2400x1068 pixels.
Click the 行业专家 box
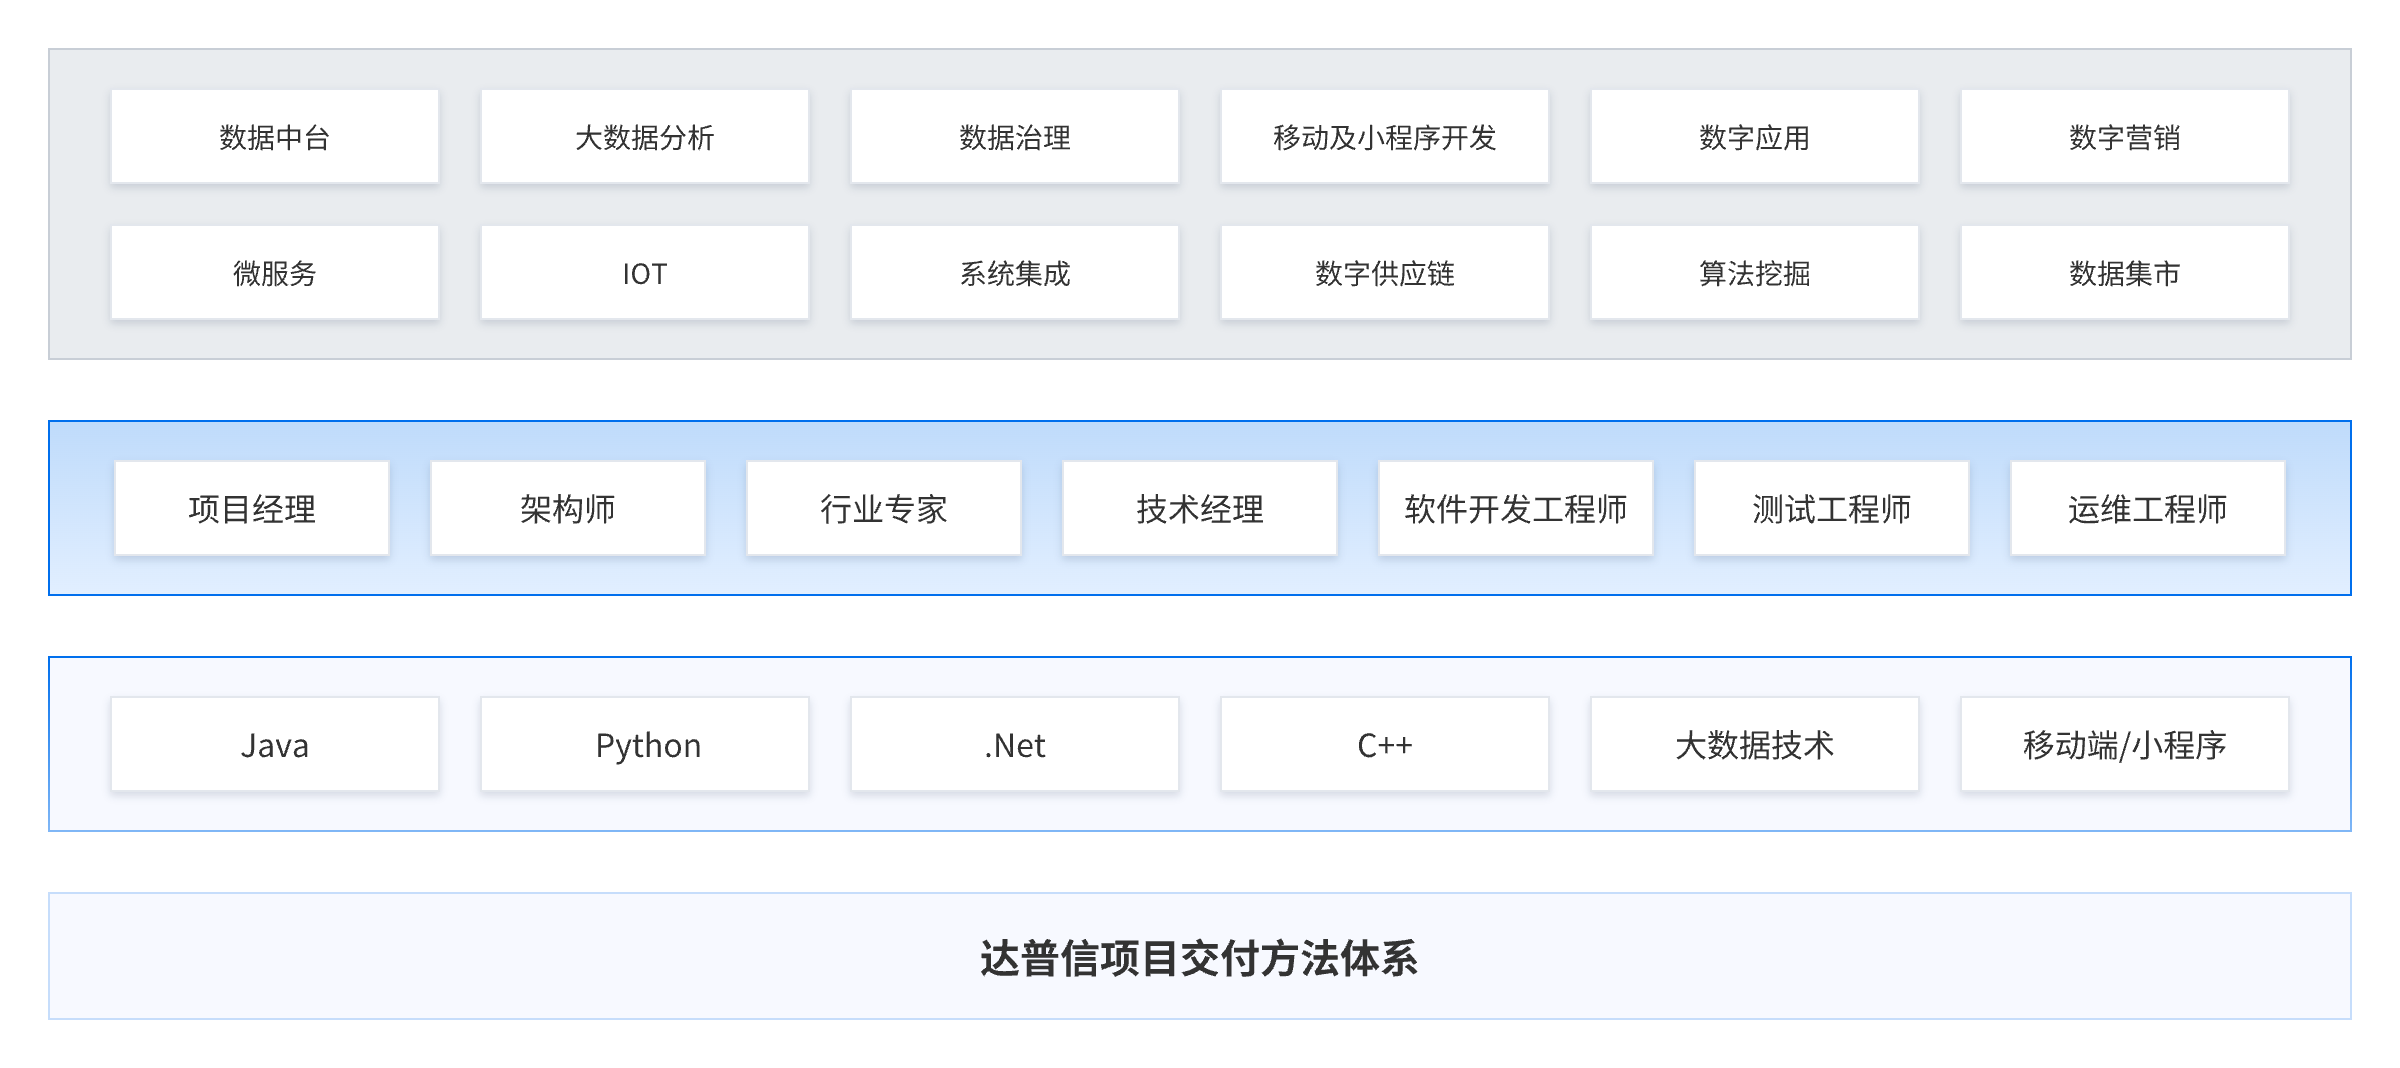pyautogui.click(x=884, y=509)
